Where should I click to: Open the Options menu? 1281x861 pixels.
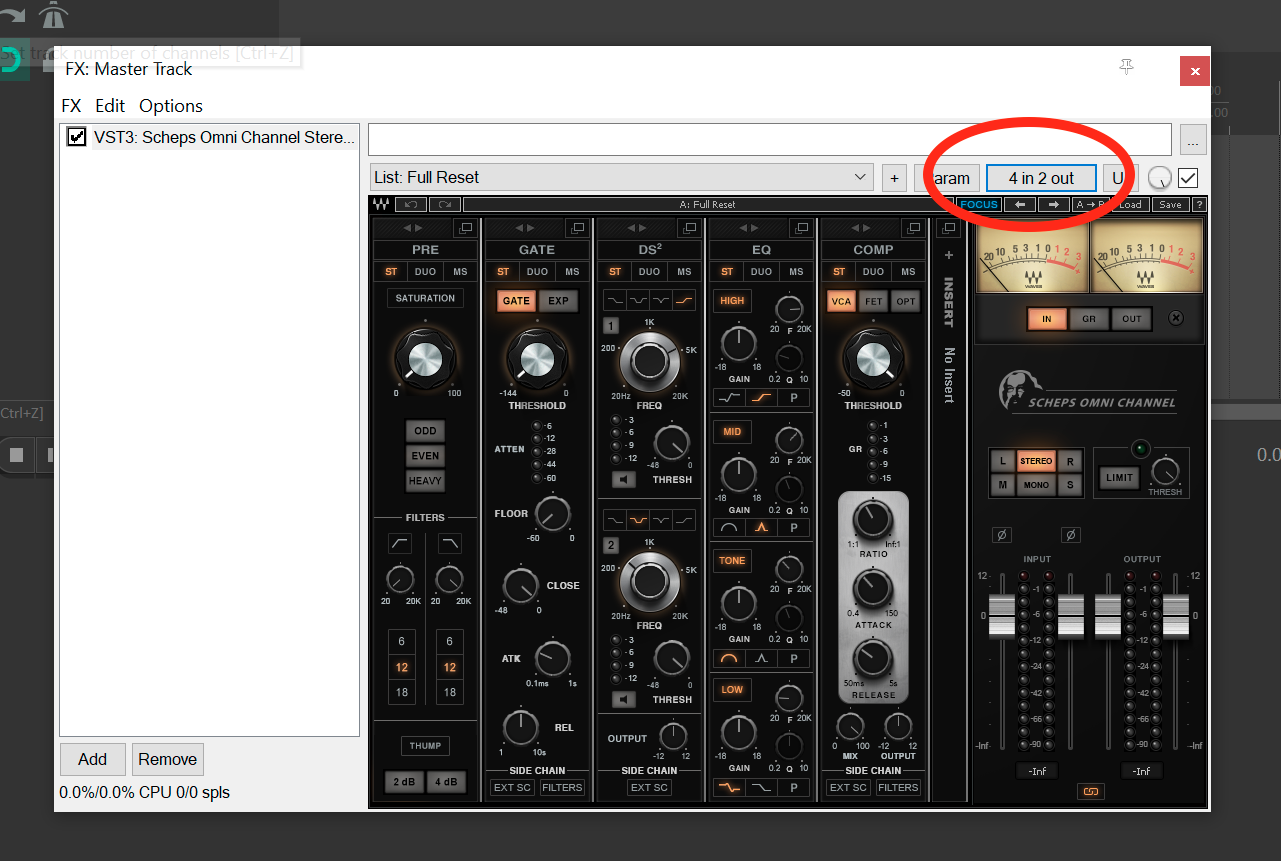pos(171,106)
